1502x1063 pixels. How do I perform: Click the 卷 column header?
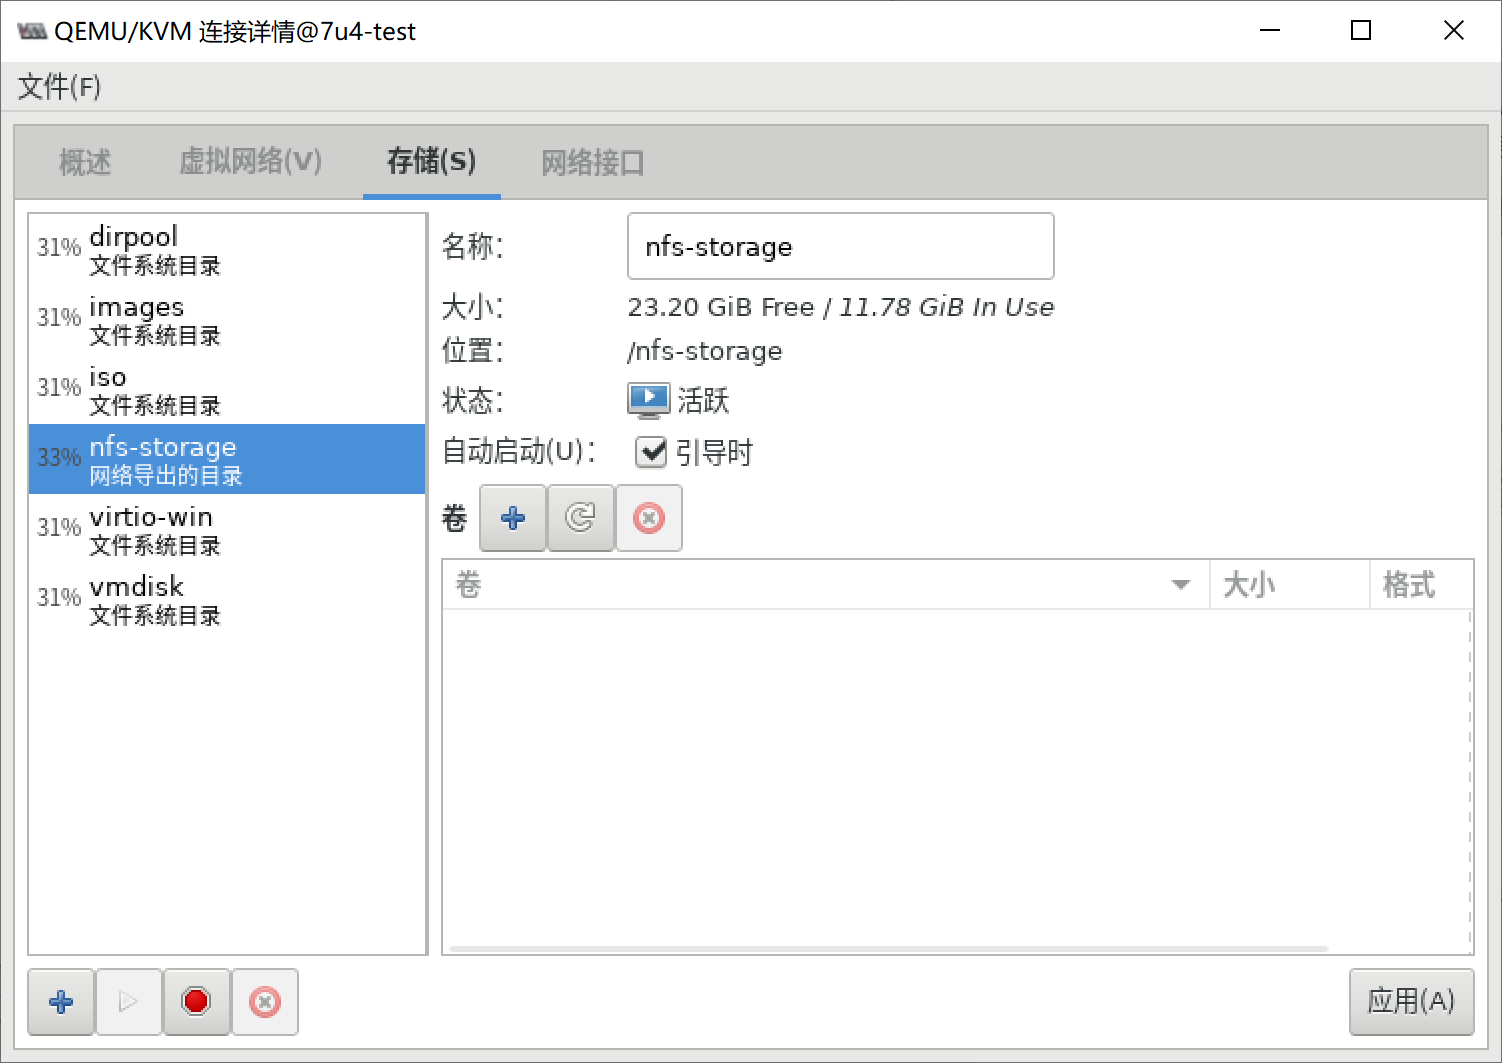tap(826, 585)
